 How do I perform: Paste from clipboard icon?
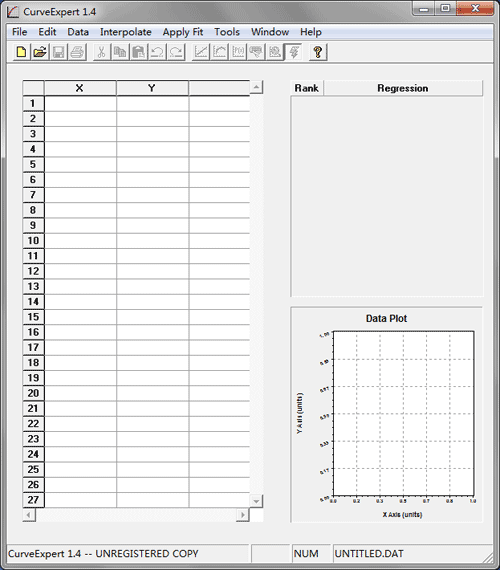tap(139, 52)
